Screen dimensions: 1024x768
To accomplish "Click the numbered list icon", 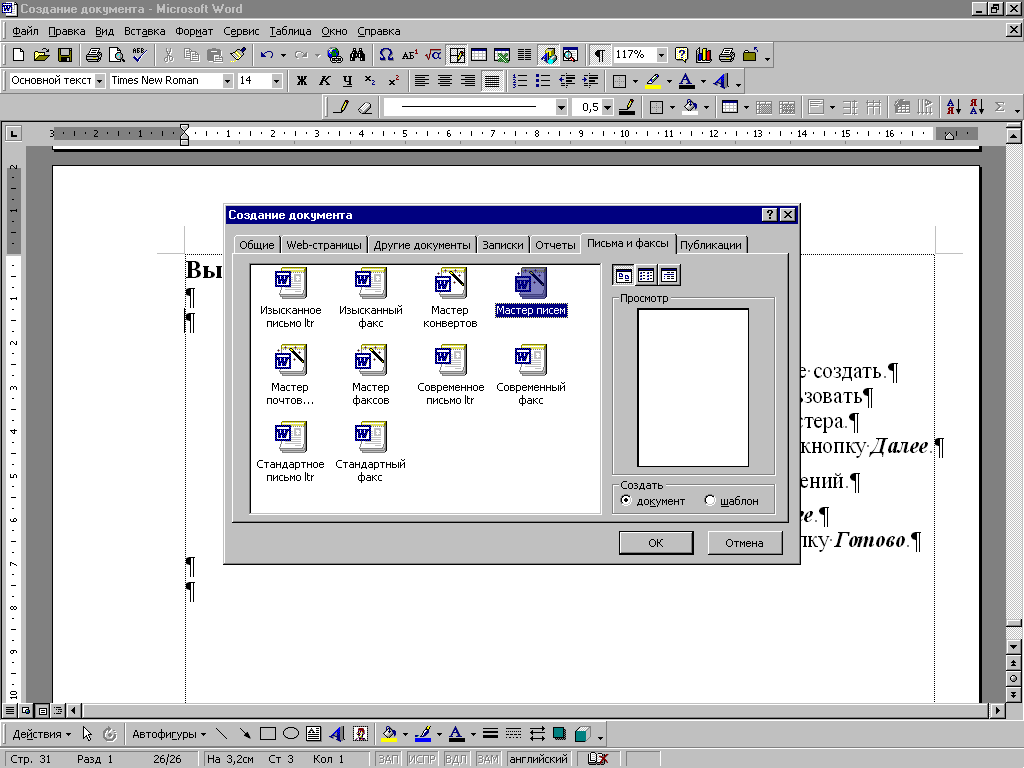I will pos(520,81).
